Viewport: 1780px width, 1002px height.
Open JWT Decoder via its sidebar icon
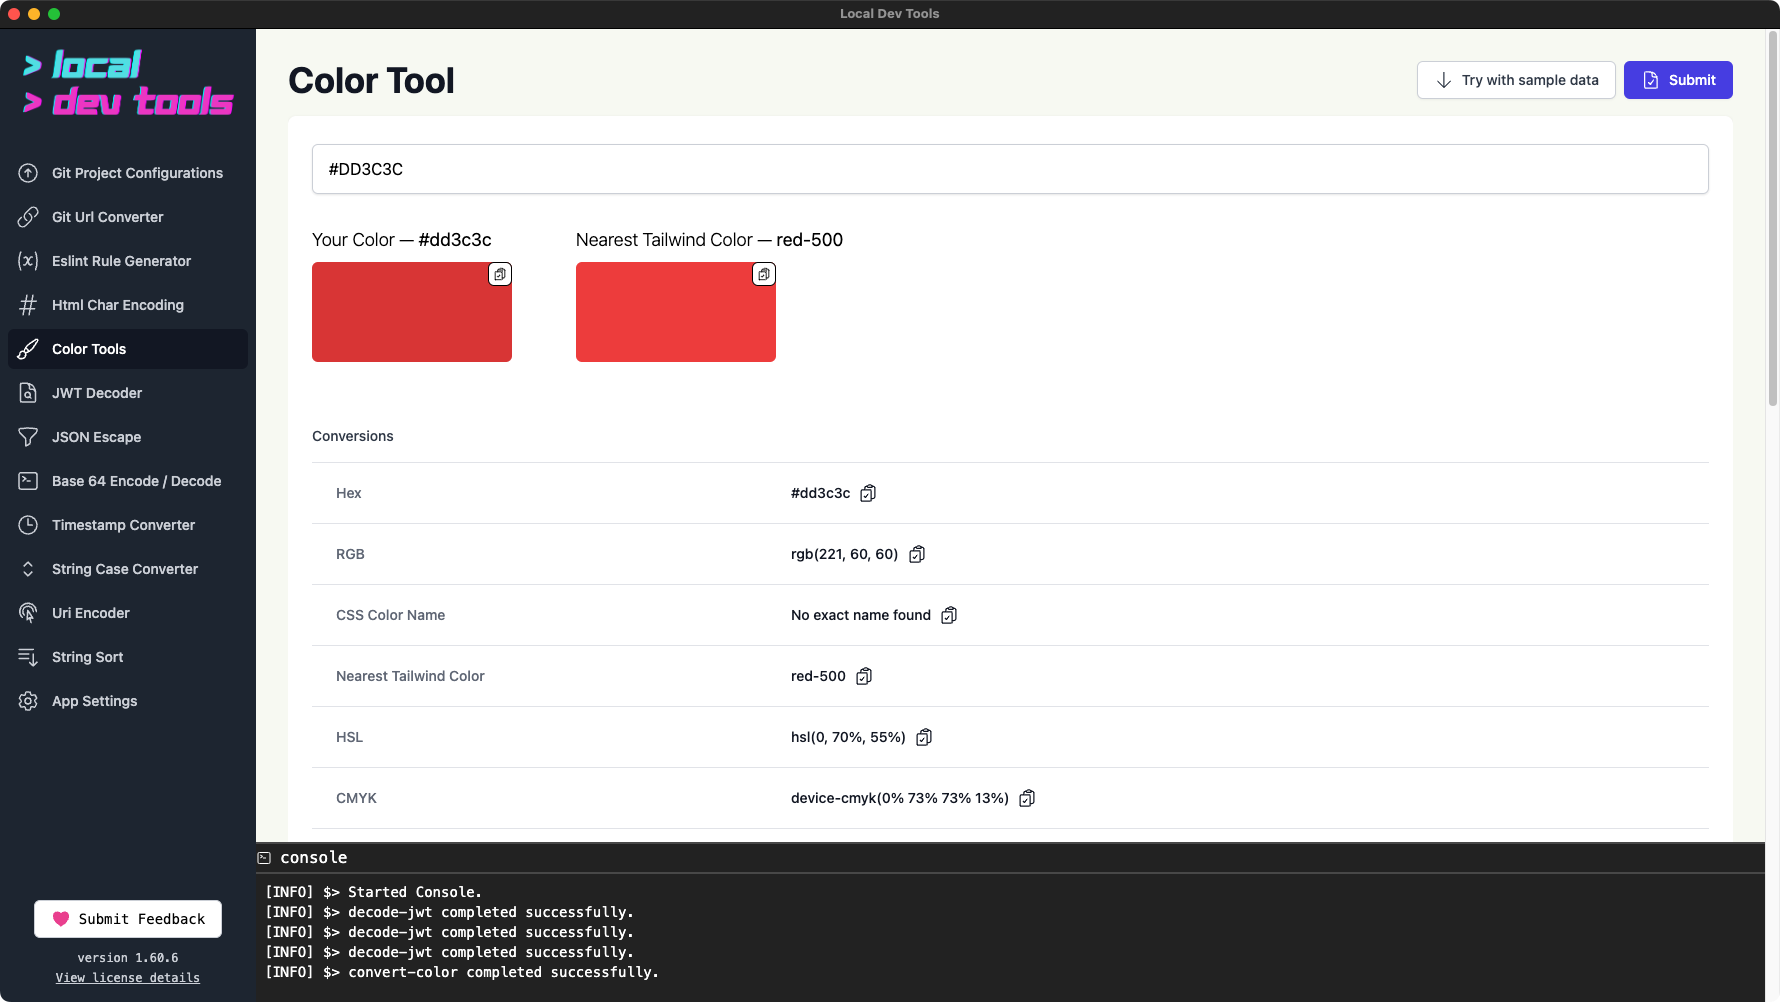[x=27, y=393]
